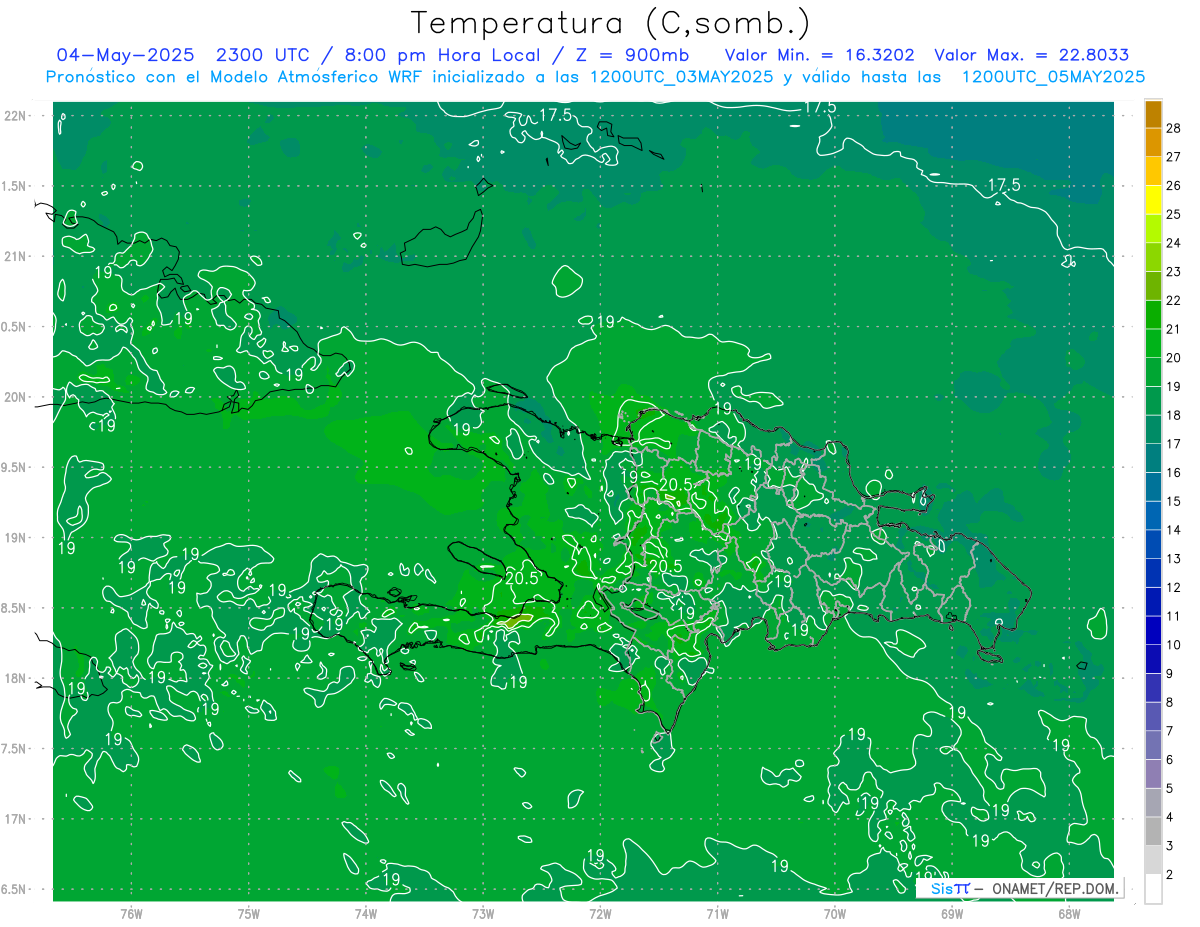
Task: Click the colorbar label "10"
Action: (x=1174, y=644)
